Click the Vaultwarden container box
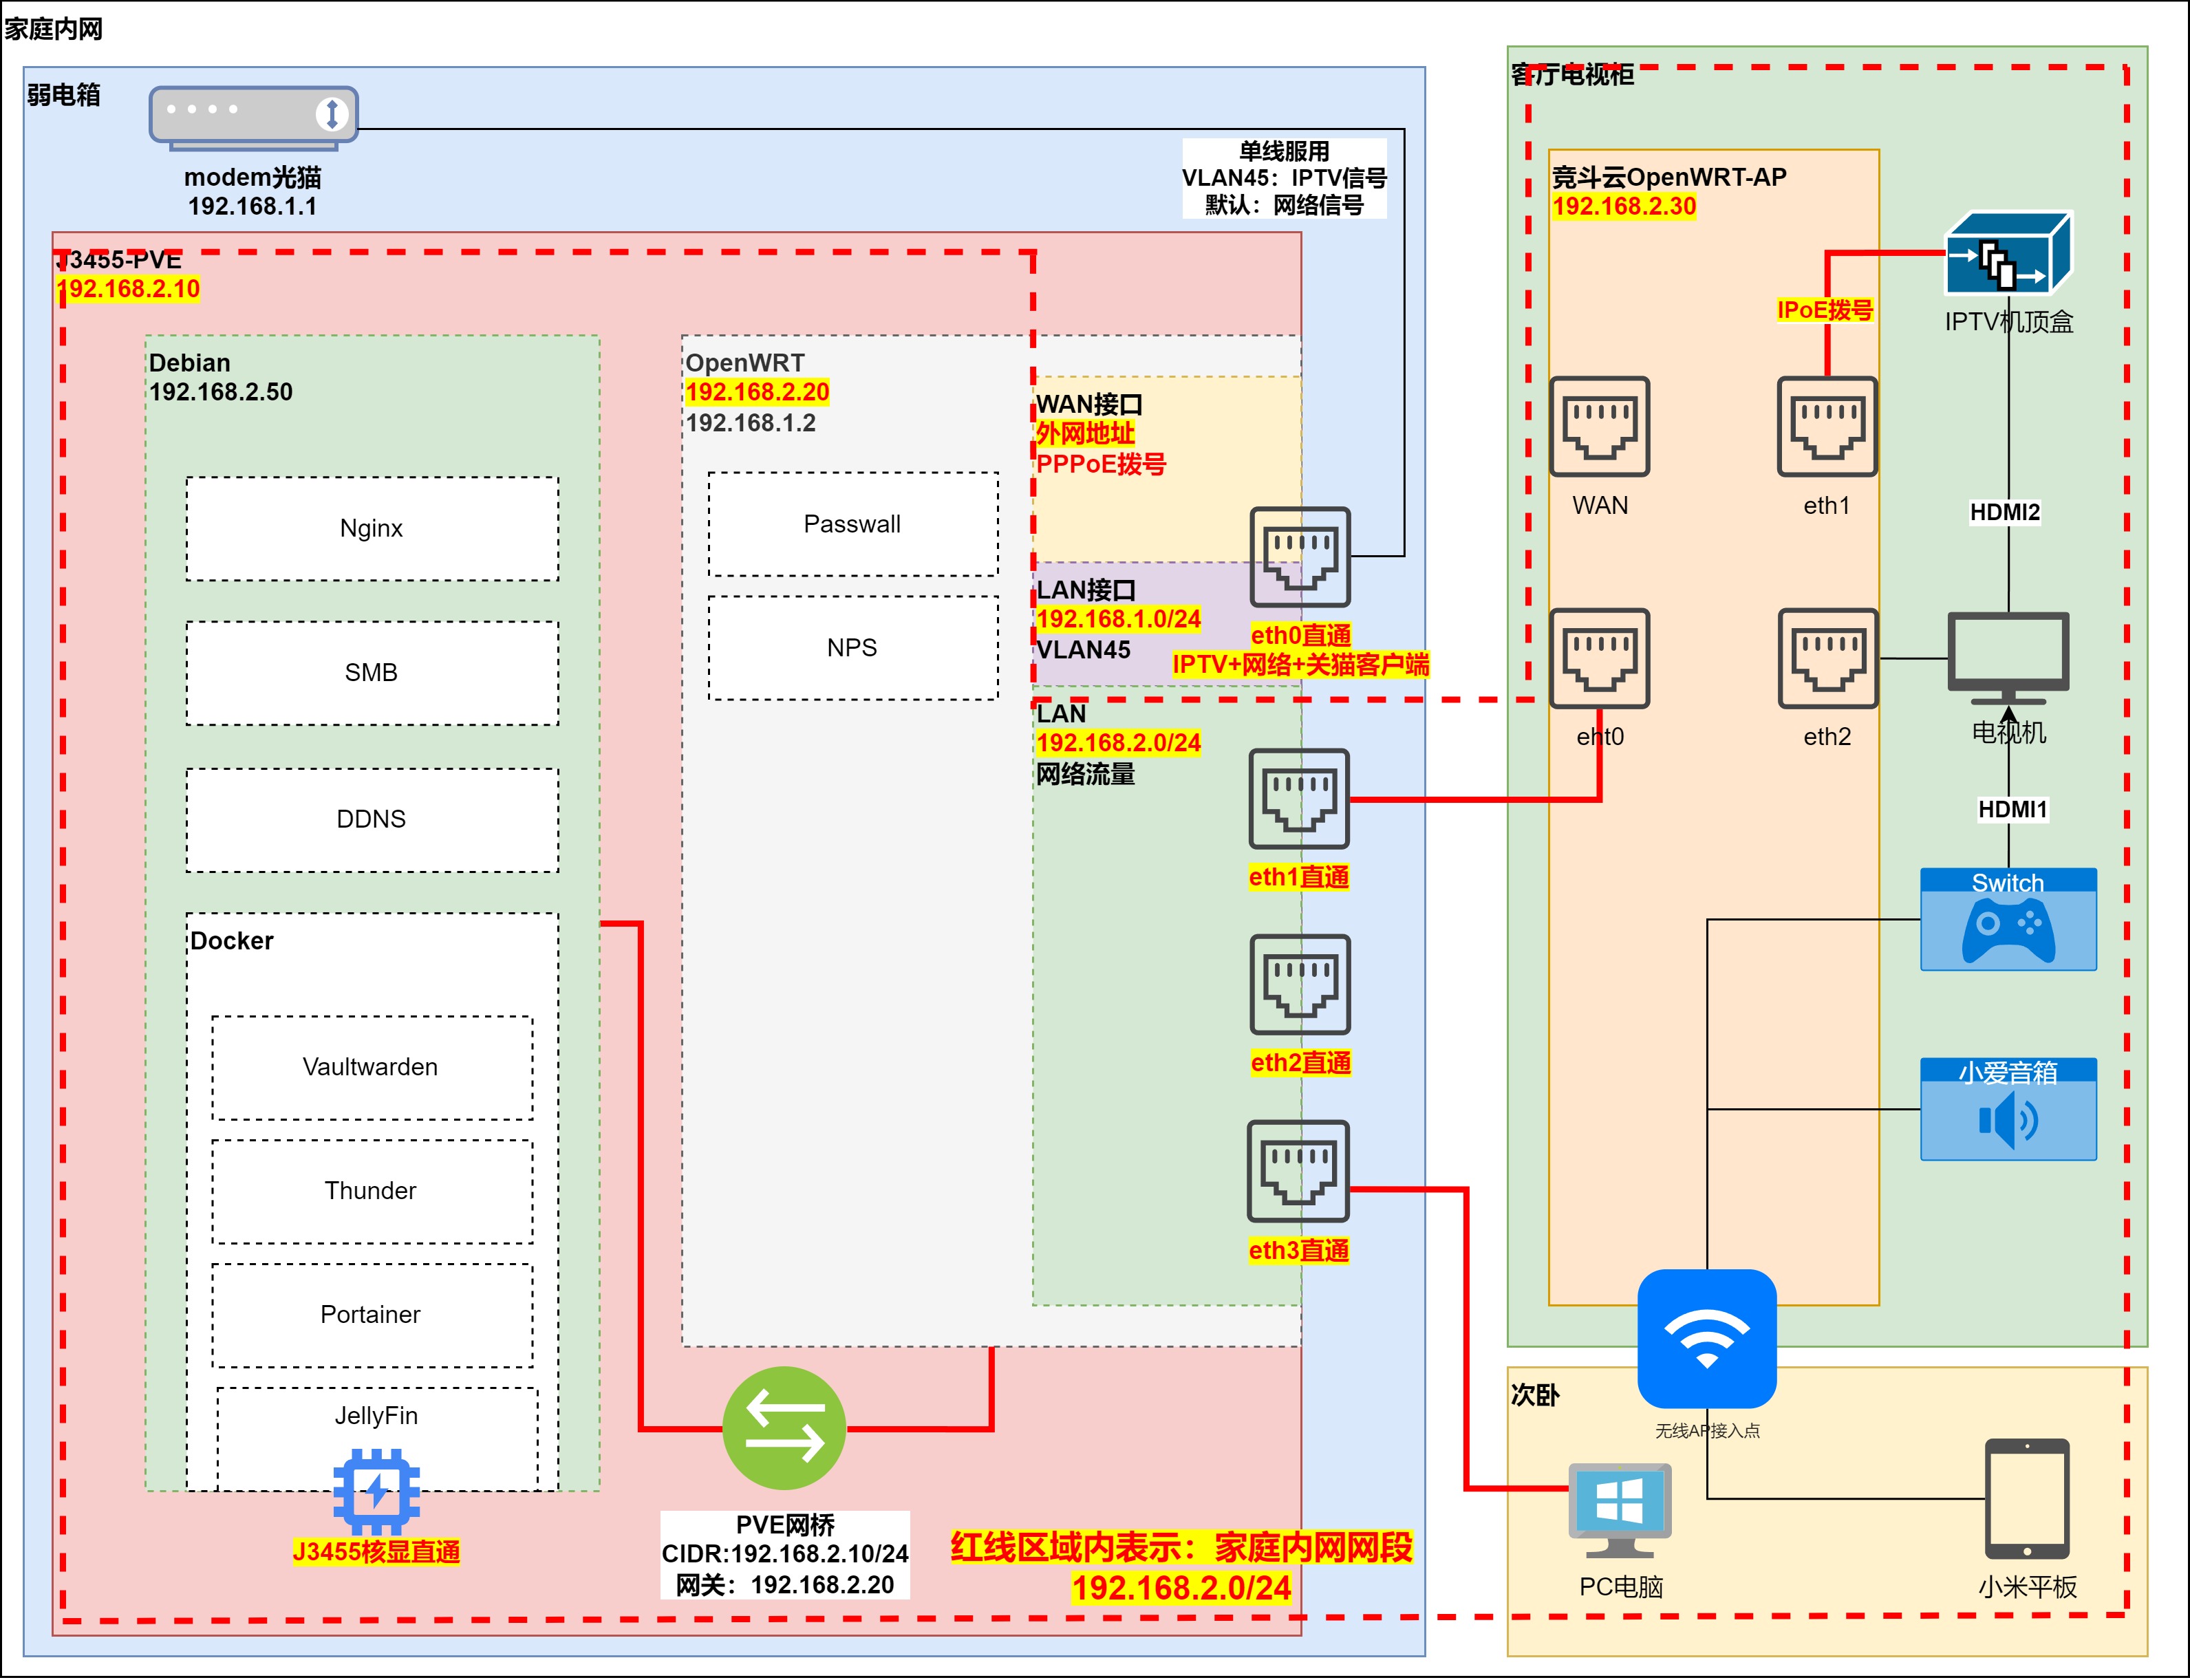Image resolution: width=2190 pixels, height=1680 pixels. [x=371, y=1067]
